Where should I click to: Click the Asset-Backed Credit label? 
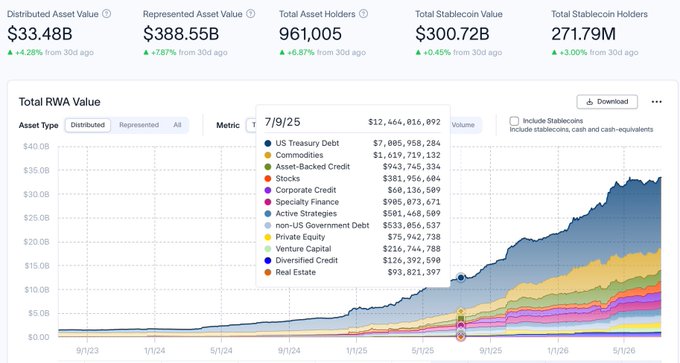(312, 167)
